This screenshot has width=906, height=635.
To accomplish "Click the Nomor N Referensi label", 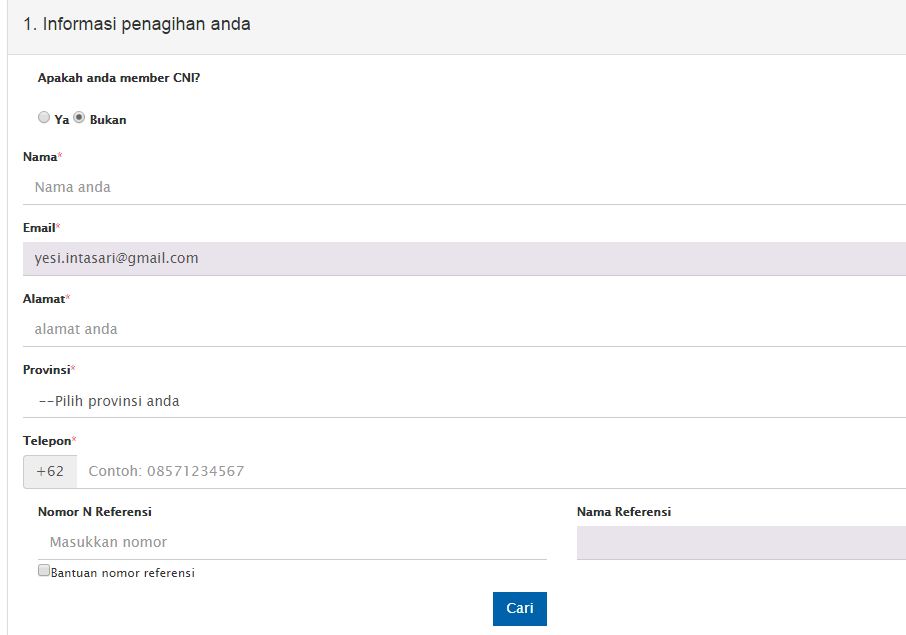I will [94, 512].
